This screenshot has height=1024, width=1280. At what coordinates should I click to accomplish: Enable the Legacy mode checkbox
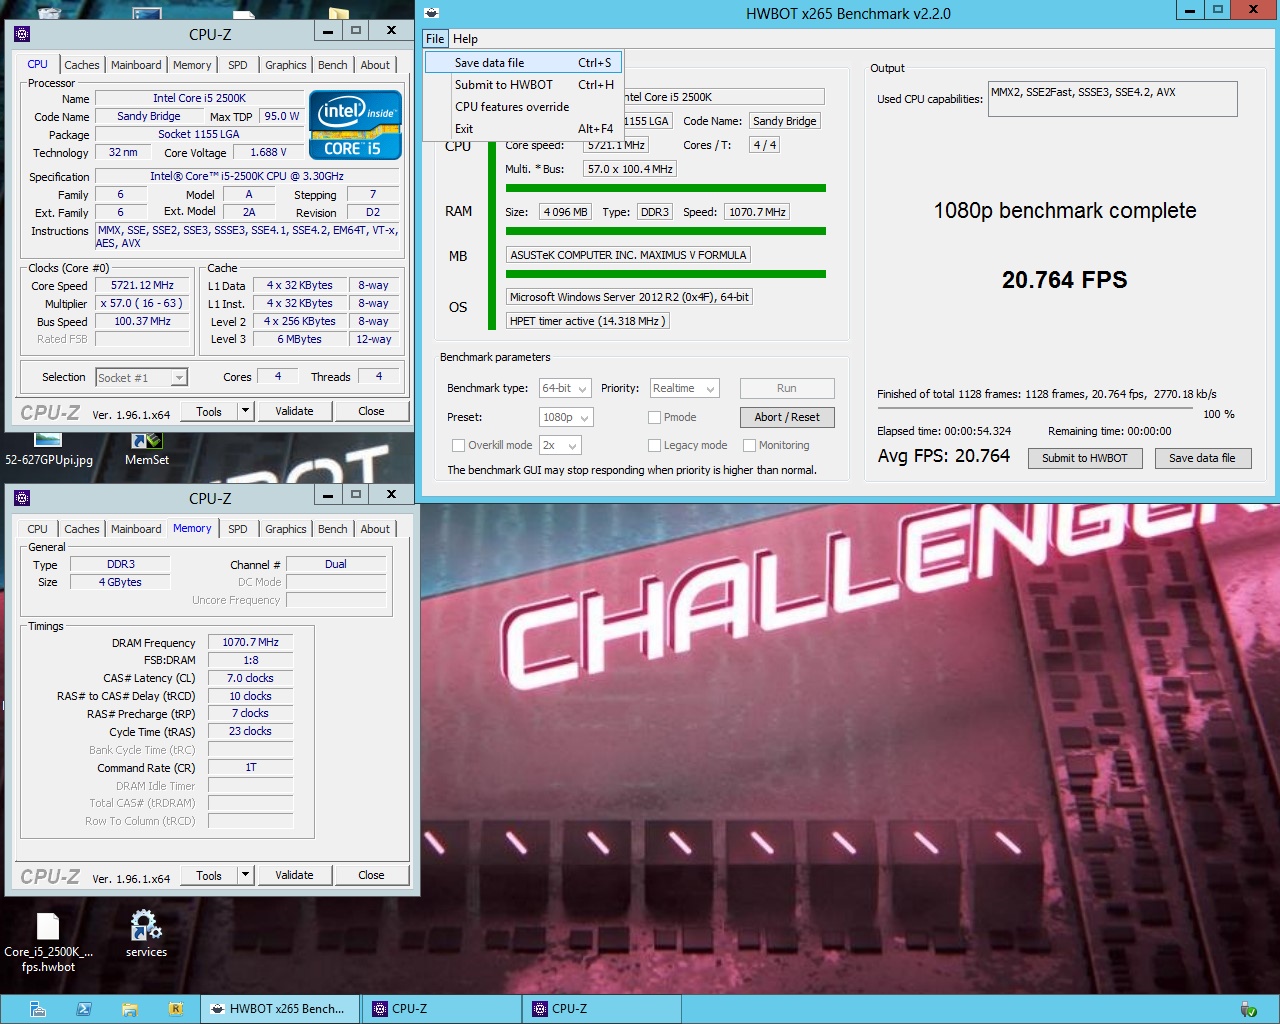(x=654, y=446)
